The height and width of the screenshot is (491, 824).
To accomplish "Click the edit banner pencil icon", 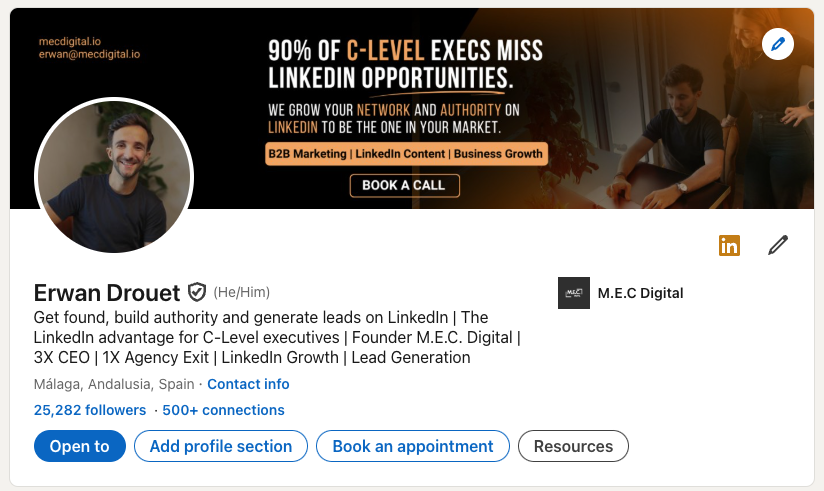I will coord(777,44).
